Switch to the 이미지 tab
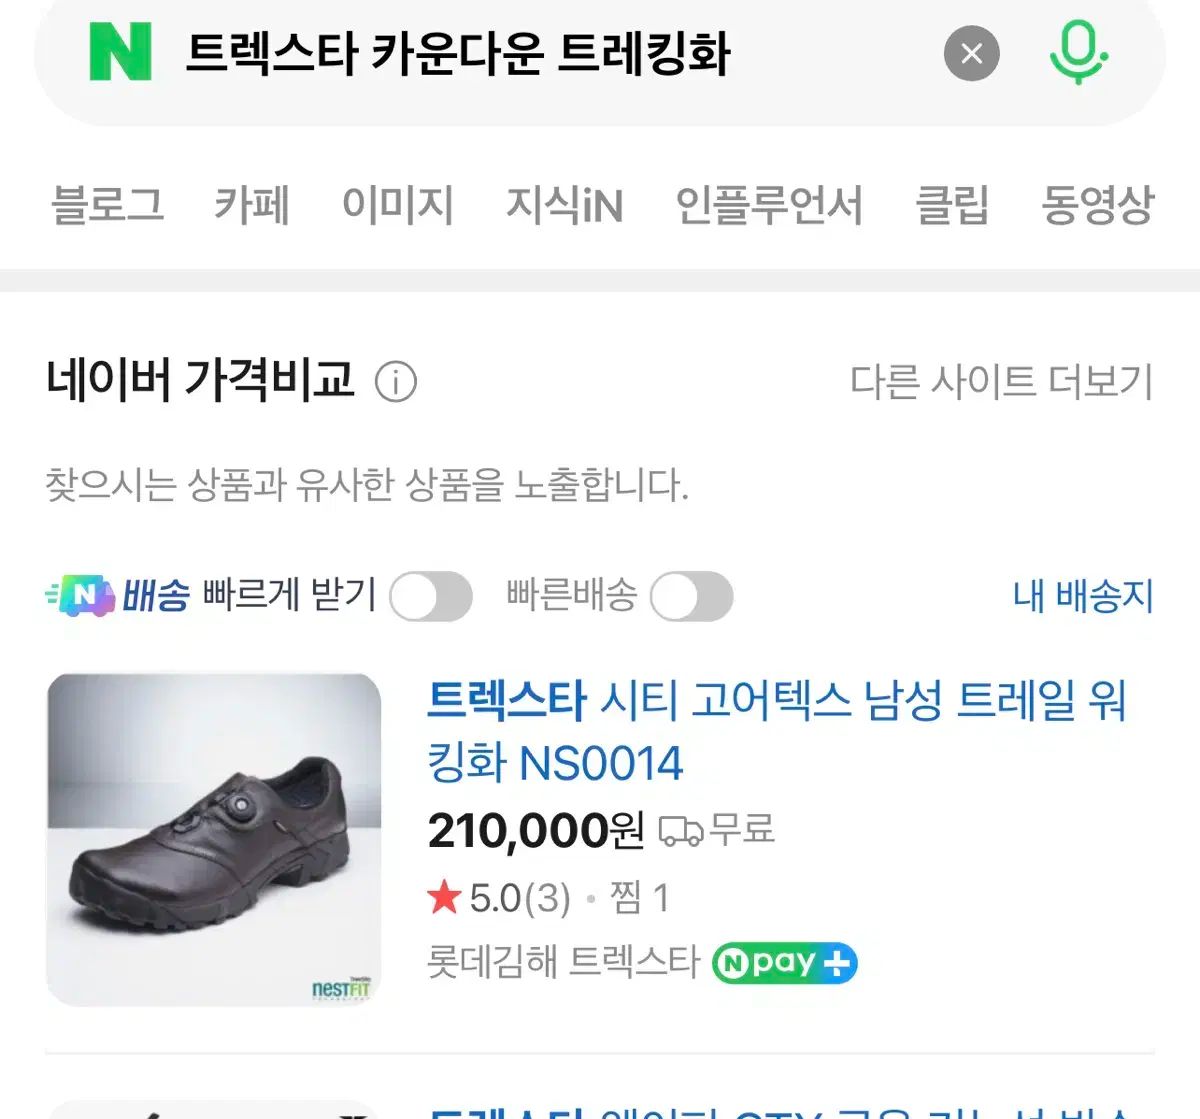This screenshot has height=1119, width=1200. [x=398, y=206]
